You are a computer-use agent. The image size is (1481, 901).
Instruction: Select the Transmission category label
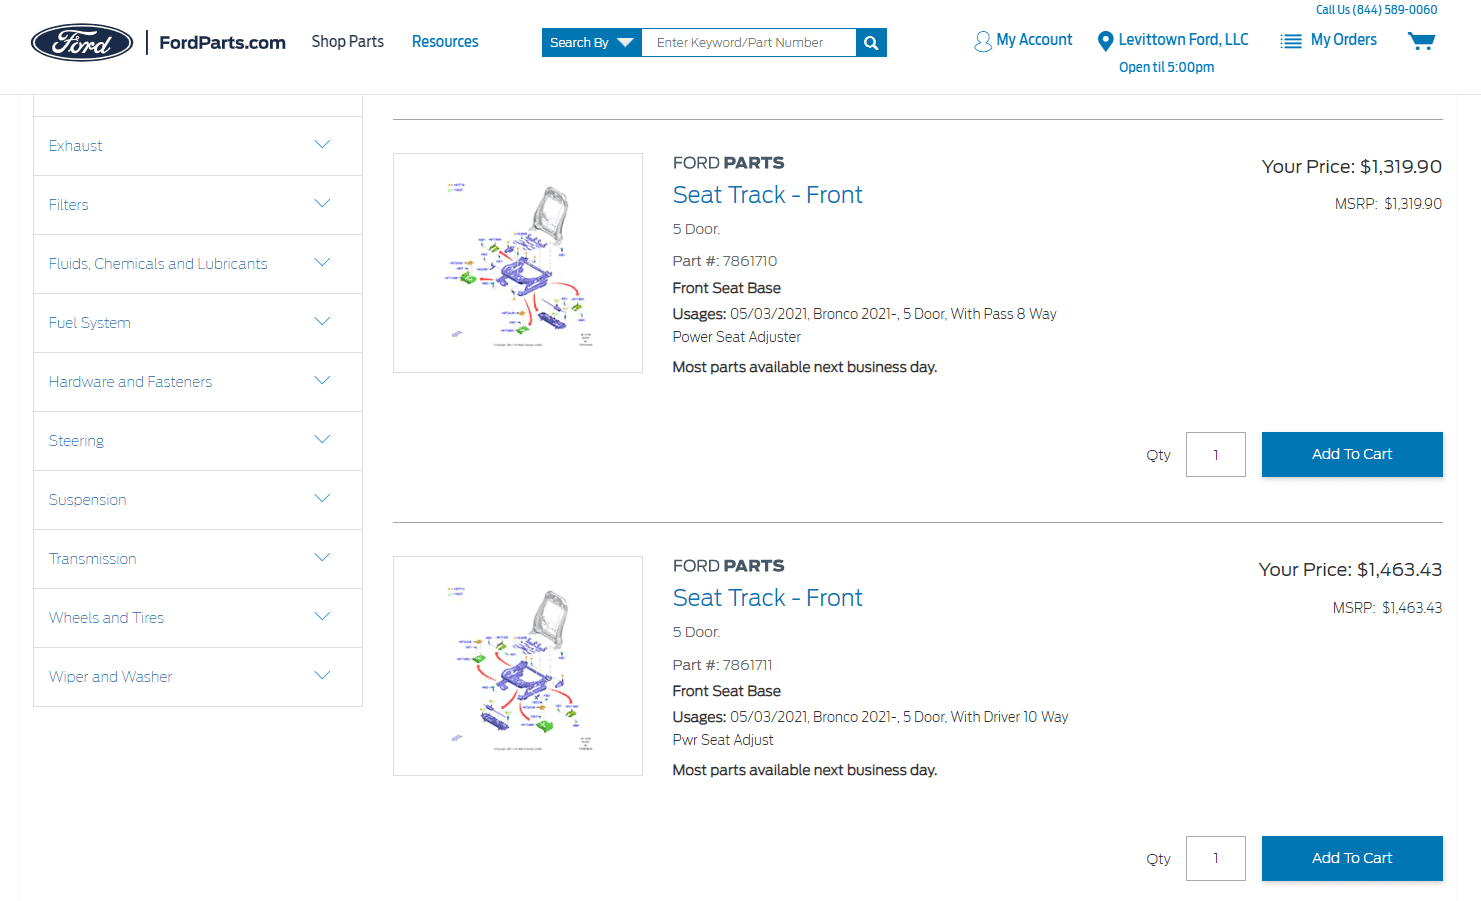point(93,559)
